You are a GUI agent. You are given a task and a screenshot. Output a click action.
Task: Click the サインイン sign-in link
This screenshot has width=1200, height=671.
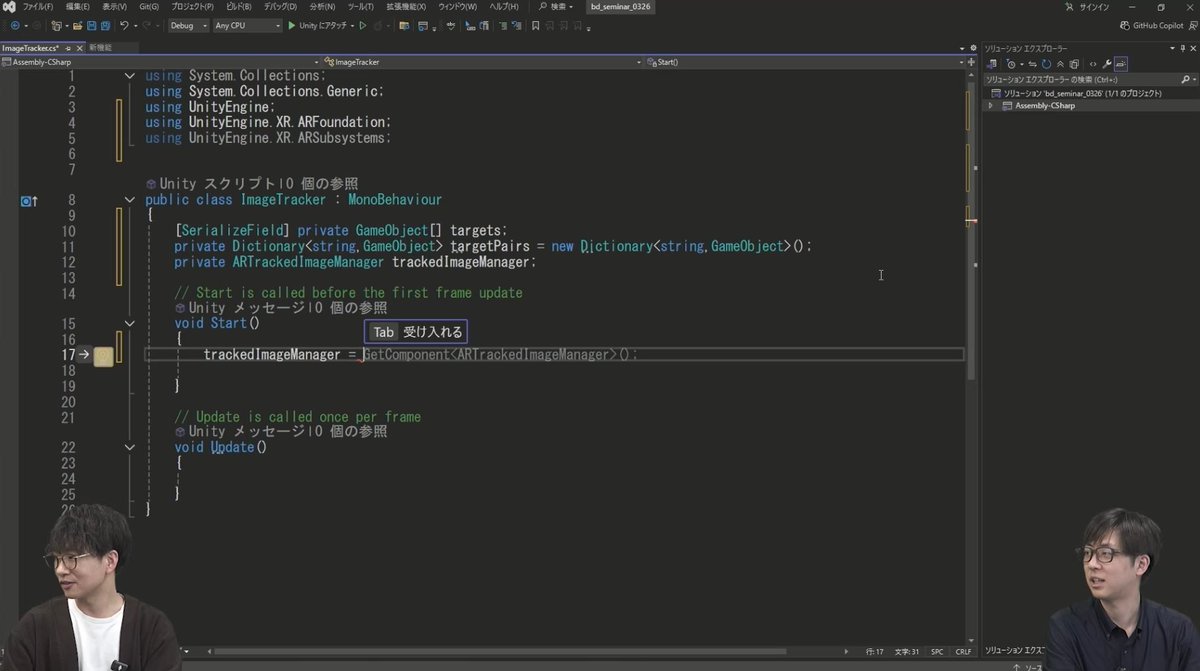tap(1094, 7)
